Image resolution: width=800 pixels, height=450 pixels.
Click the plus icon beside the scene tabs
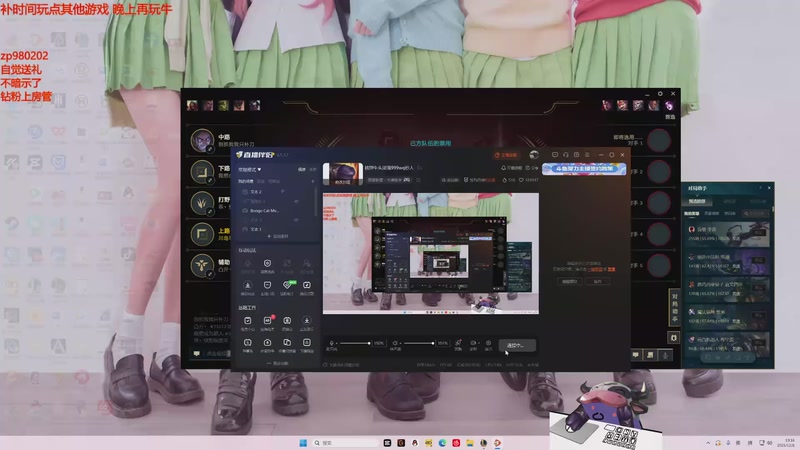313,181
